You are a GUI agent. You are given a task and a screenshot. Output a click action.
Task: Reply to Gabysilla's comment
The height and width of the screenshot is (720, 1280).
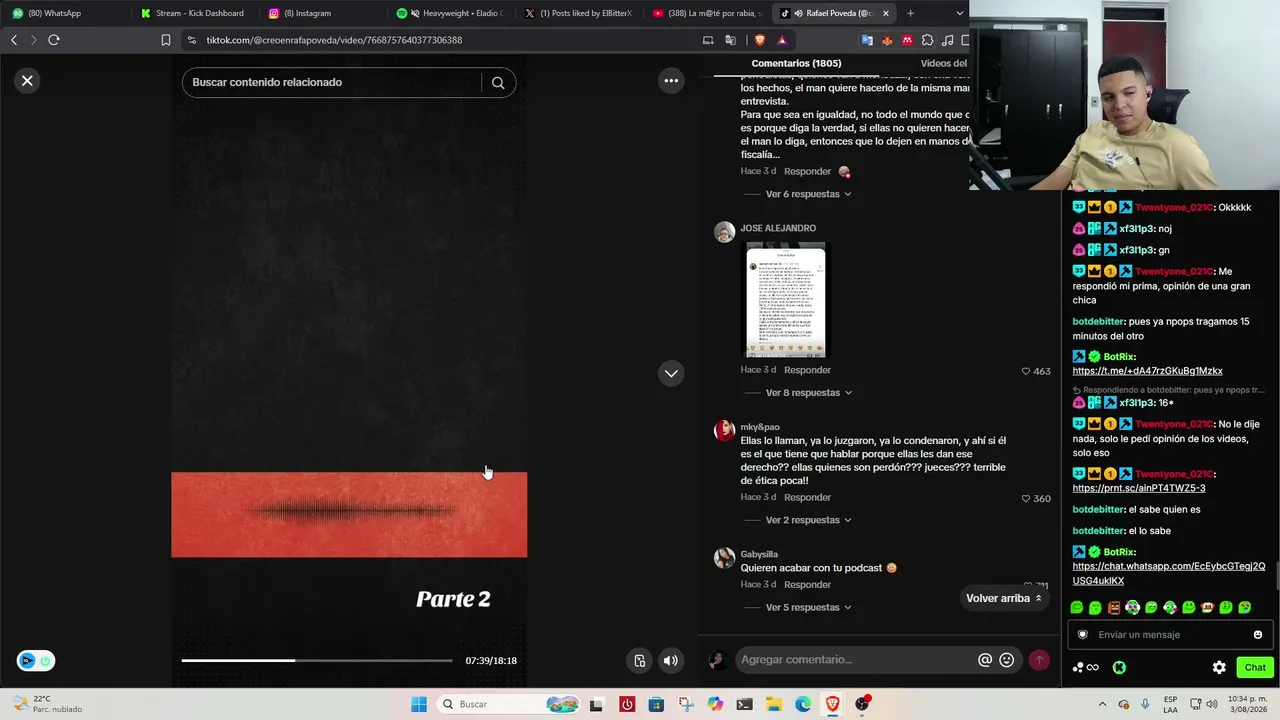(x=807, y=584)
